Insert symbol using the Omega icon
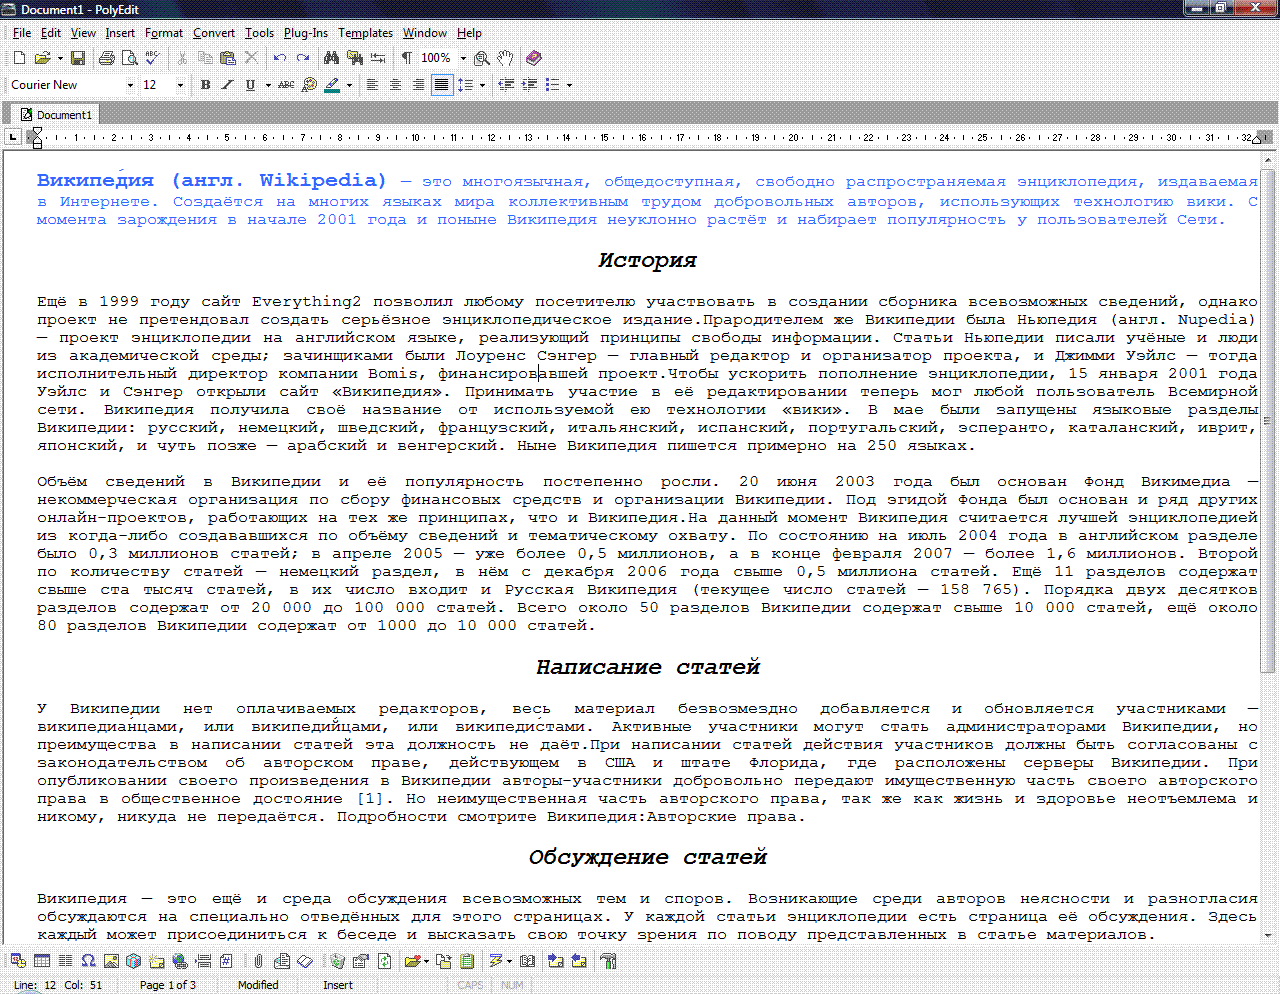 pyautogui.click(x=88, y=961)
